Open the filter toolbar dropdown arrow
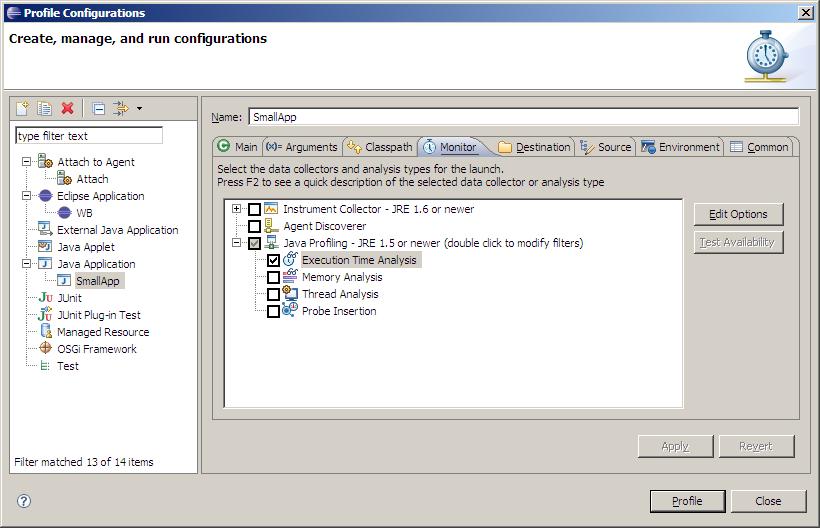This screenshot has width=820, height=528. click(x=139, y=109)
